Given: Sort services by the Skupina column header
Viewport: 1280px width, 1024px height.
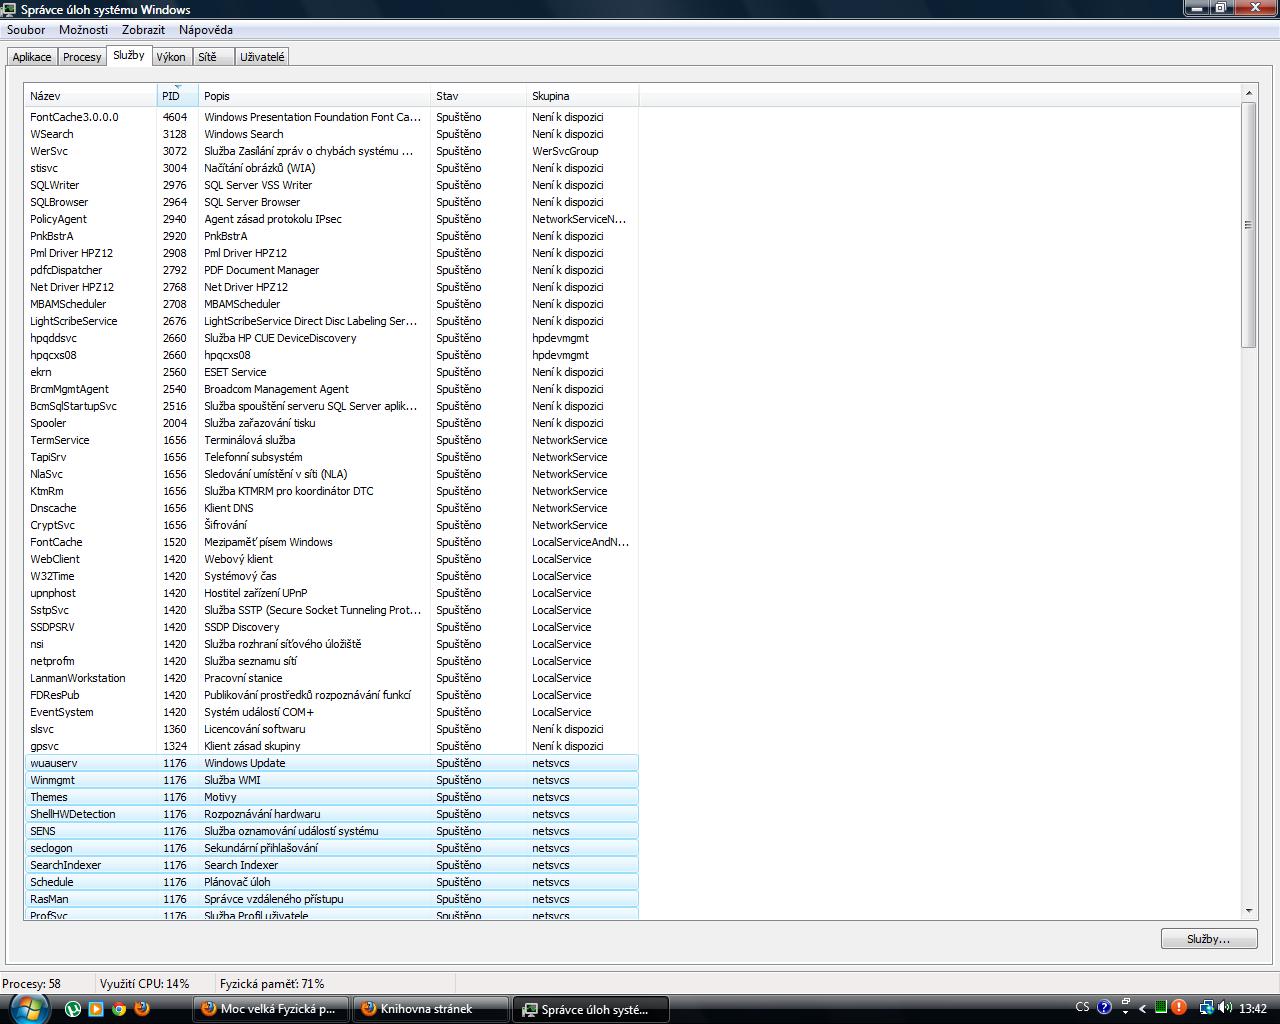Looking at the screenshot, I should tap(582, 96).
